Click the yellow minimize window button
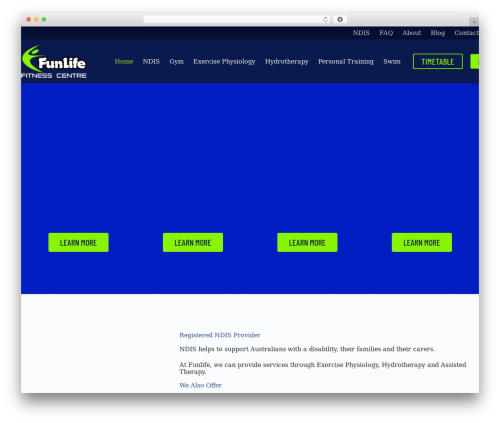Image resolution: width=500 pixels, height=423 pixels. (36, 19)
